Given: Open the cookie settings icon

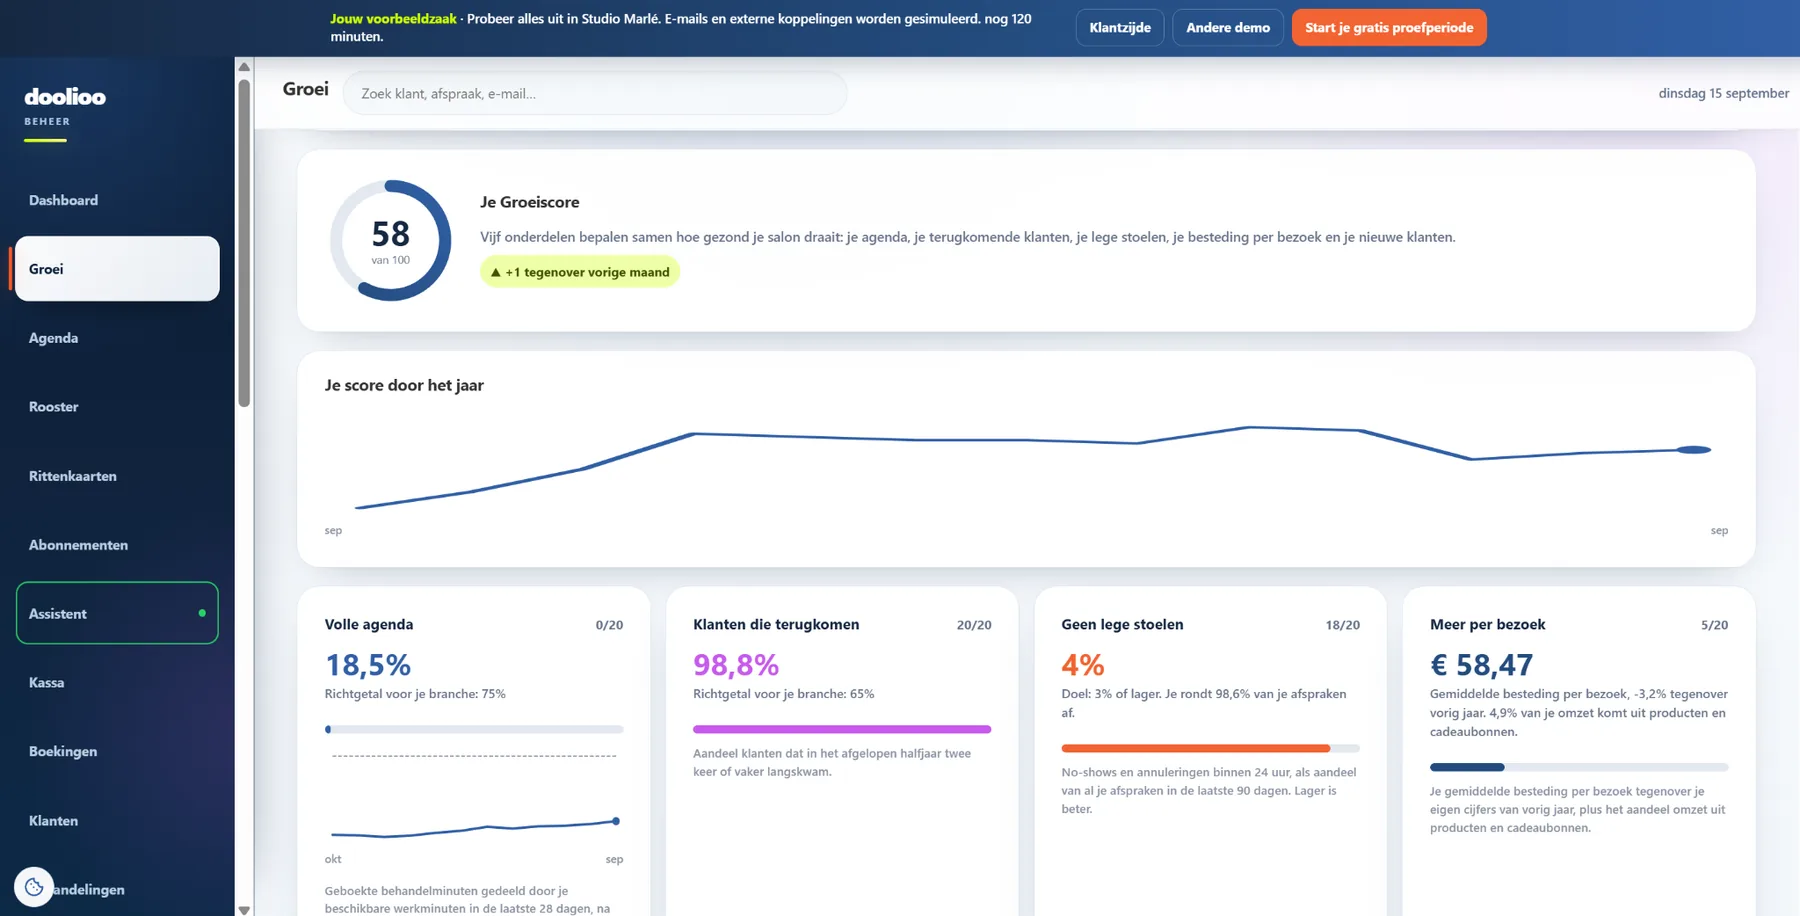Looking at the screenshot, I should [34, 886].
